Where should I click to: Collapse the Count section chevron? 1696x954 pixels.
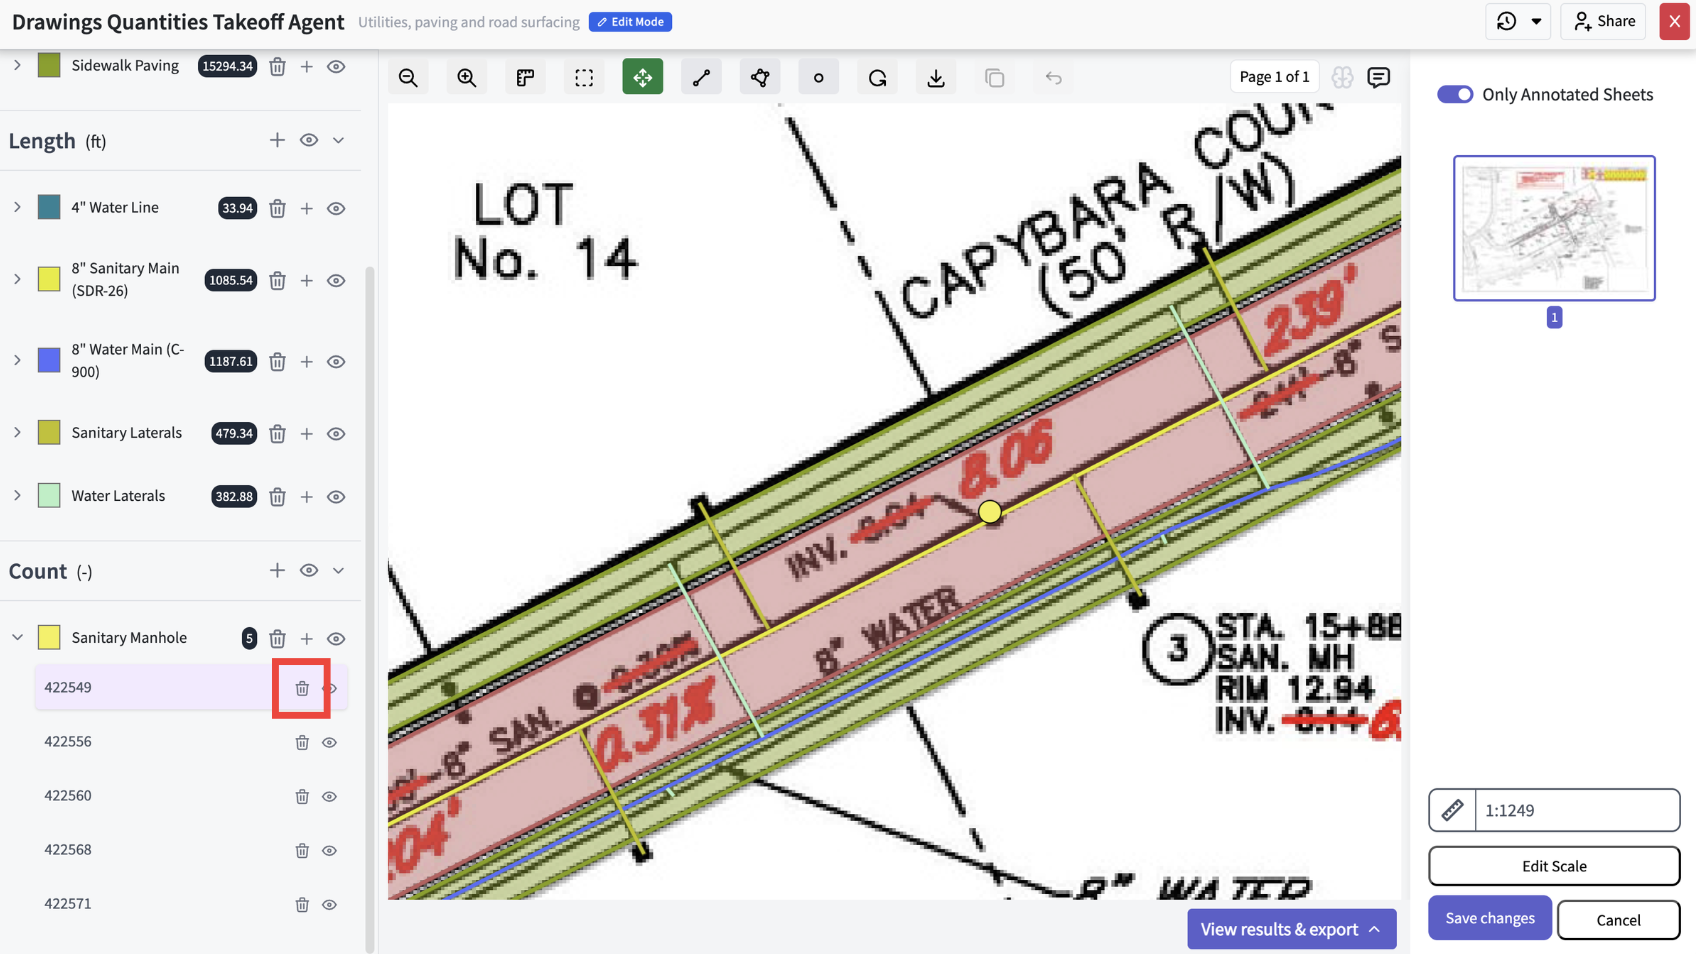[x=339, y=570]
